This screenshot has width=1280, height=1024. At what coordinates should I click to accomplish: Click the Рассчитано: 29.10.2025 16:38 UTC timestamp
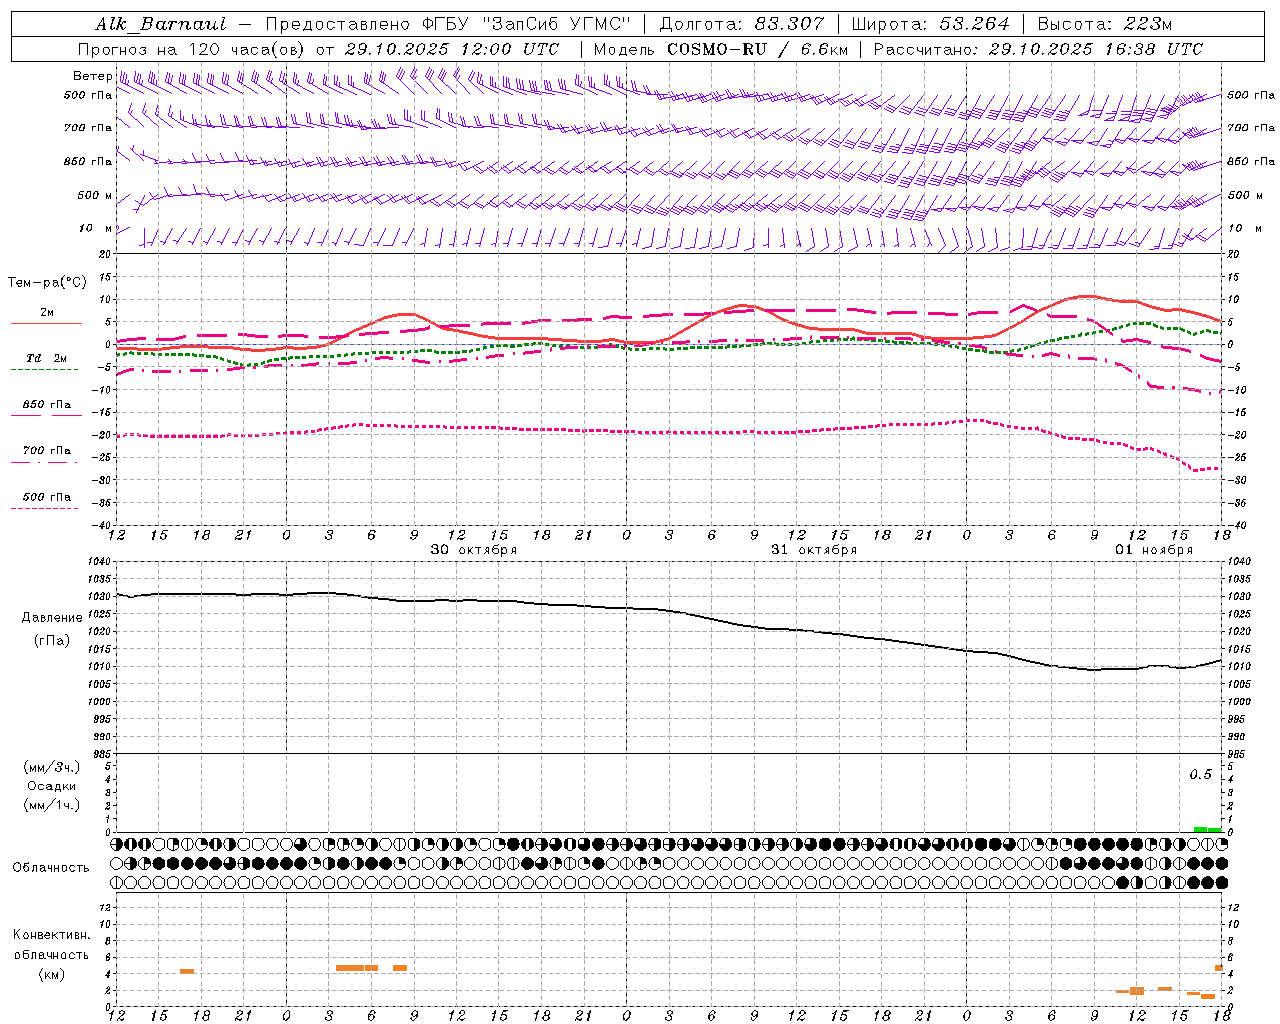[1038, 49]
